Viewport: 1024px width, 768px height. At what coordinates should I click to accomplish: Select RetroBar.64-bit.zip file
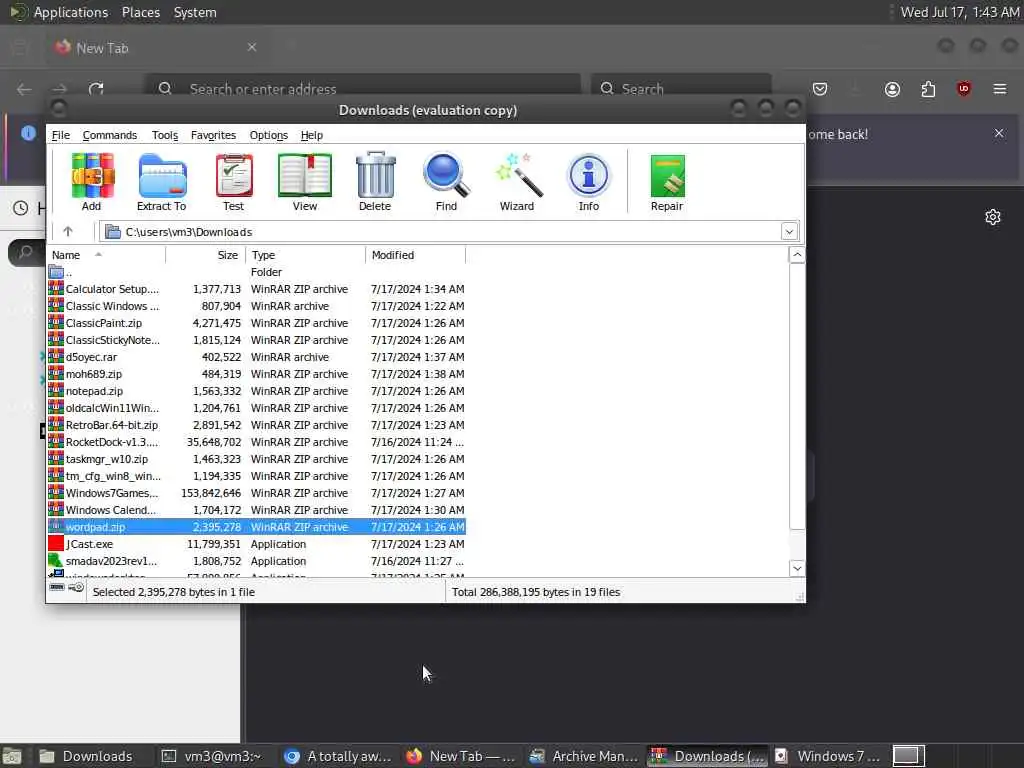257,424
